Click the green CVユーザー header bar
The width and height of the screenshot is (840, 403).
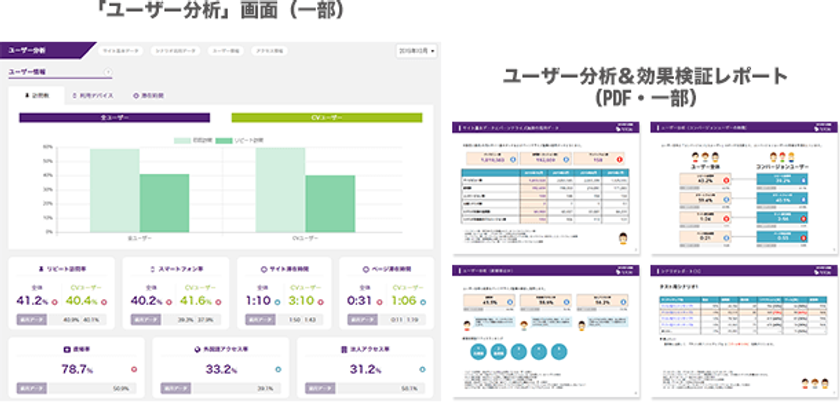(x=327, y=117)
